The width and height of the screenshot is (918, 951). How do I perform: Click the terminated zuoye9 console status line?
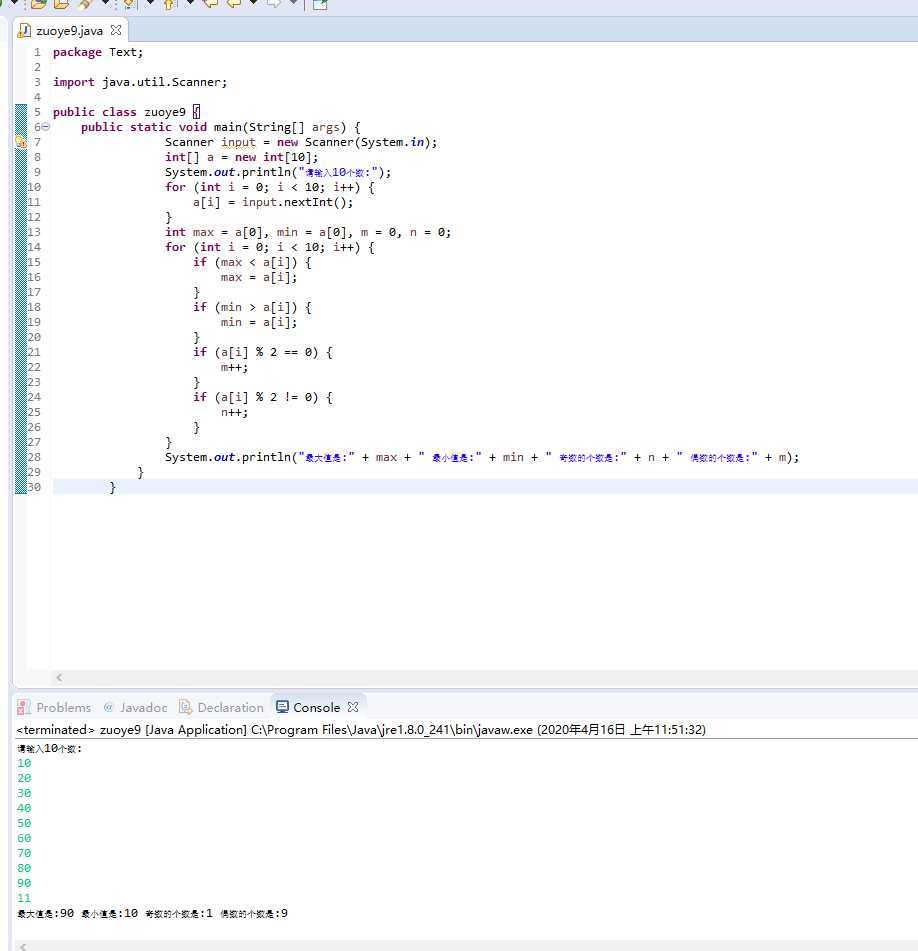click(360, 730)
